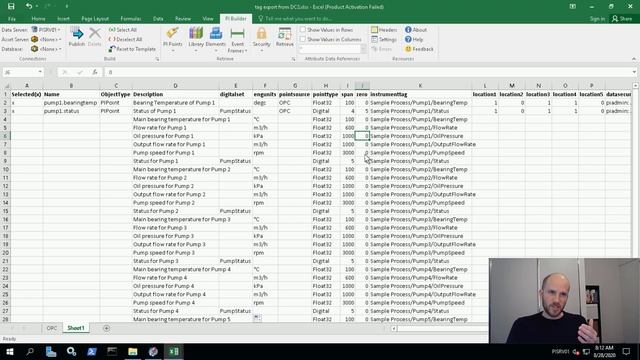Select cell pump1.status
The height and width of the screenshot is (360, 640).
click(71, 111)
